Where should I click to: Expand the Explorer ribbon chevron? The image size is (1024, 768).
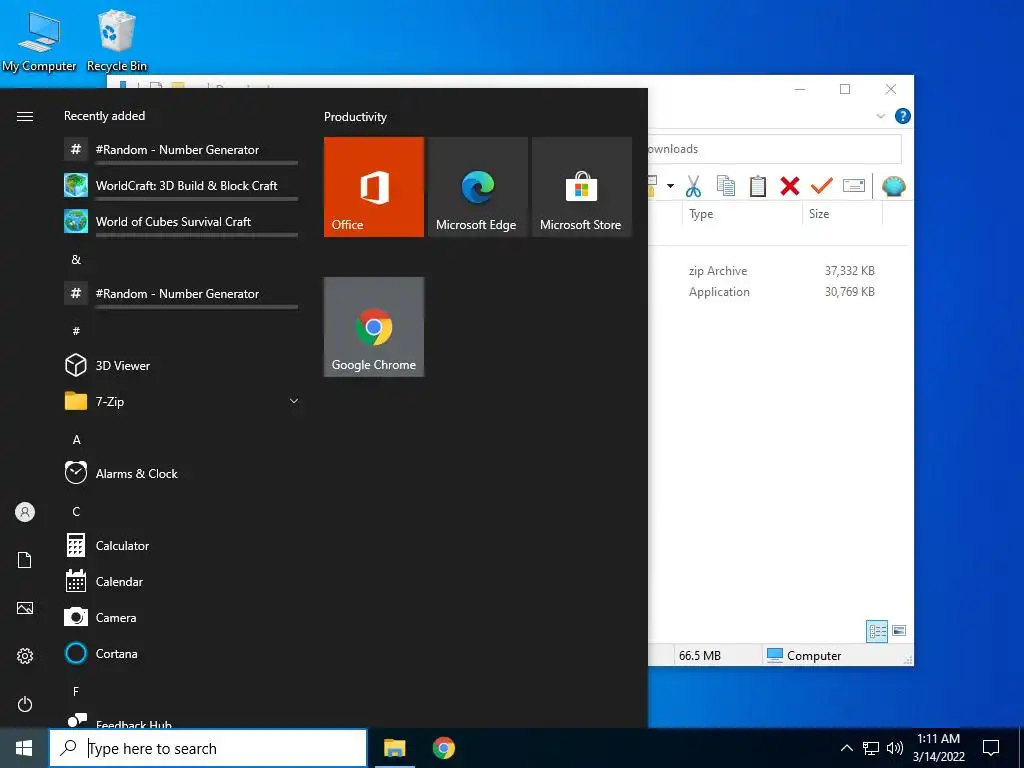(x=880, y=116)
